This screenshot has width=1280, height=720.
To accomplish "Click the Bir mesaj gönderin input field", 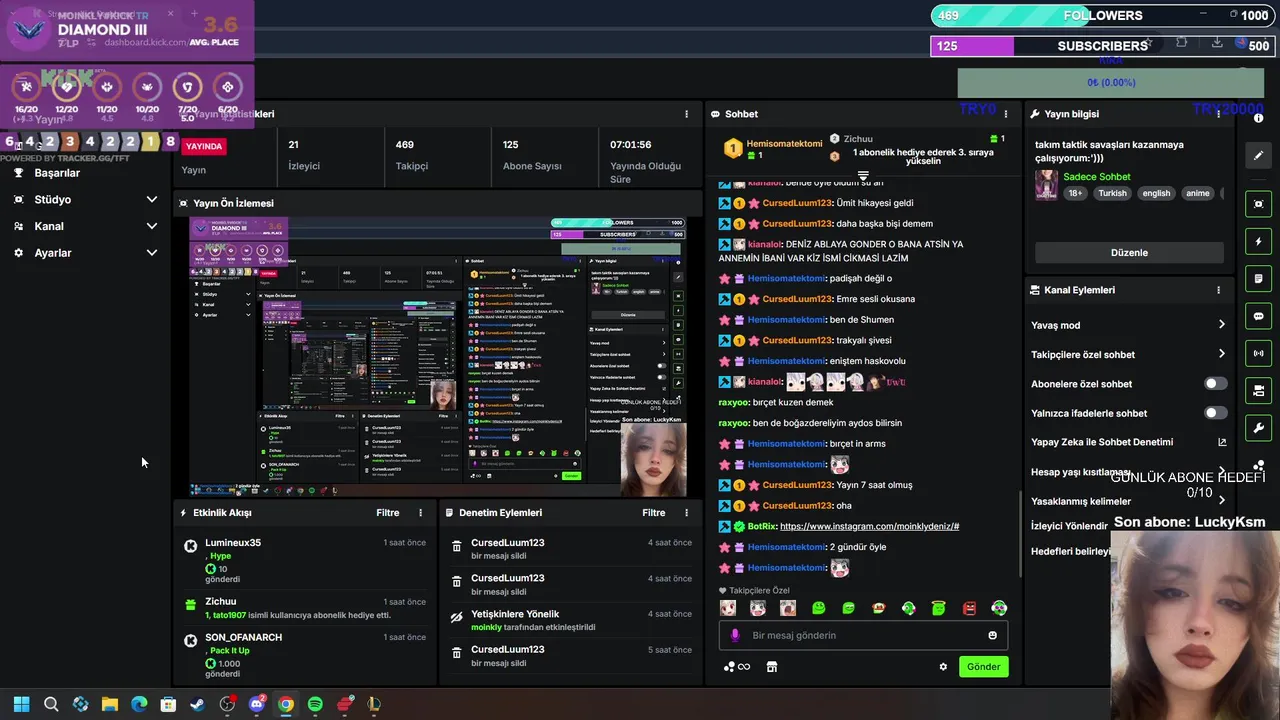I will point(863,635).
